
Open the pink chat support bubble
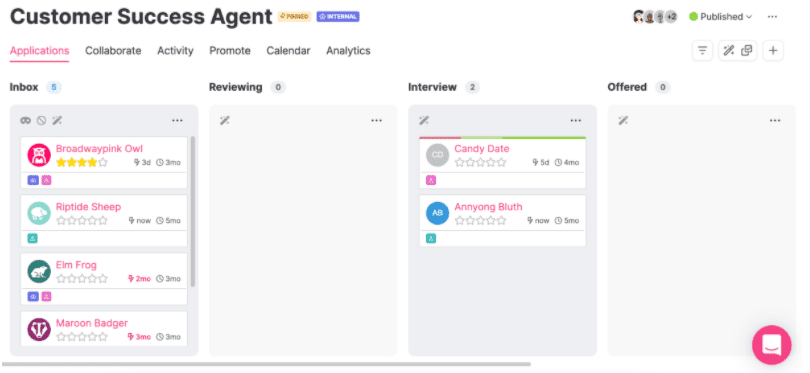[771, 345]
